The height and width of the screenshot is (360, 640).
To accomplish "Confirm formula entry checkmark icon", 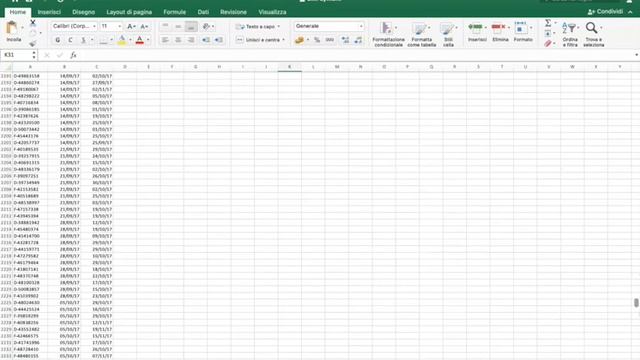I will (60, 55).
